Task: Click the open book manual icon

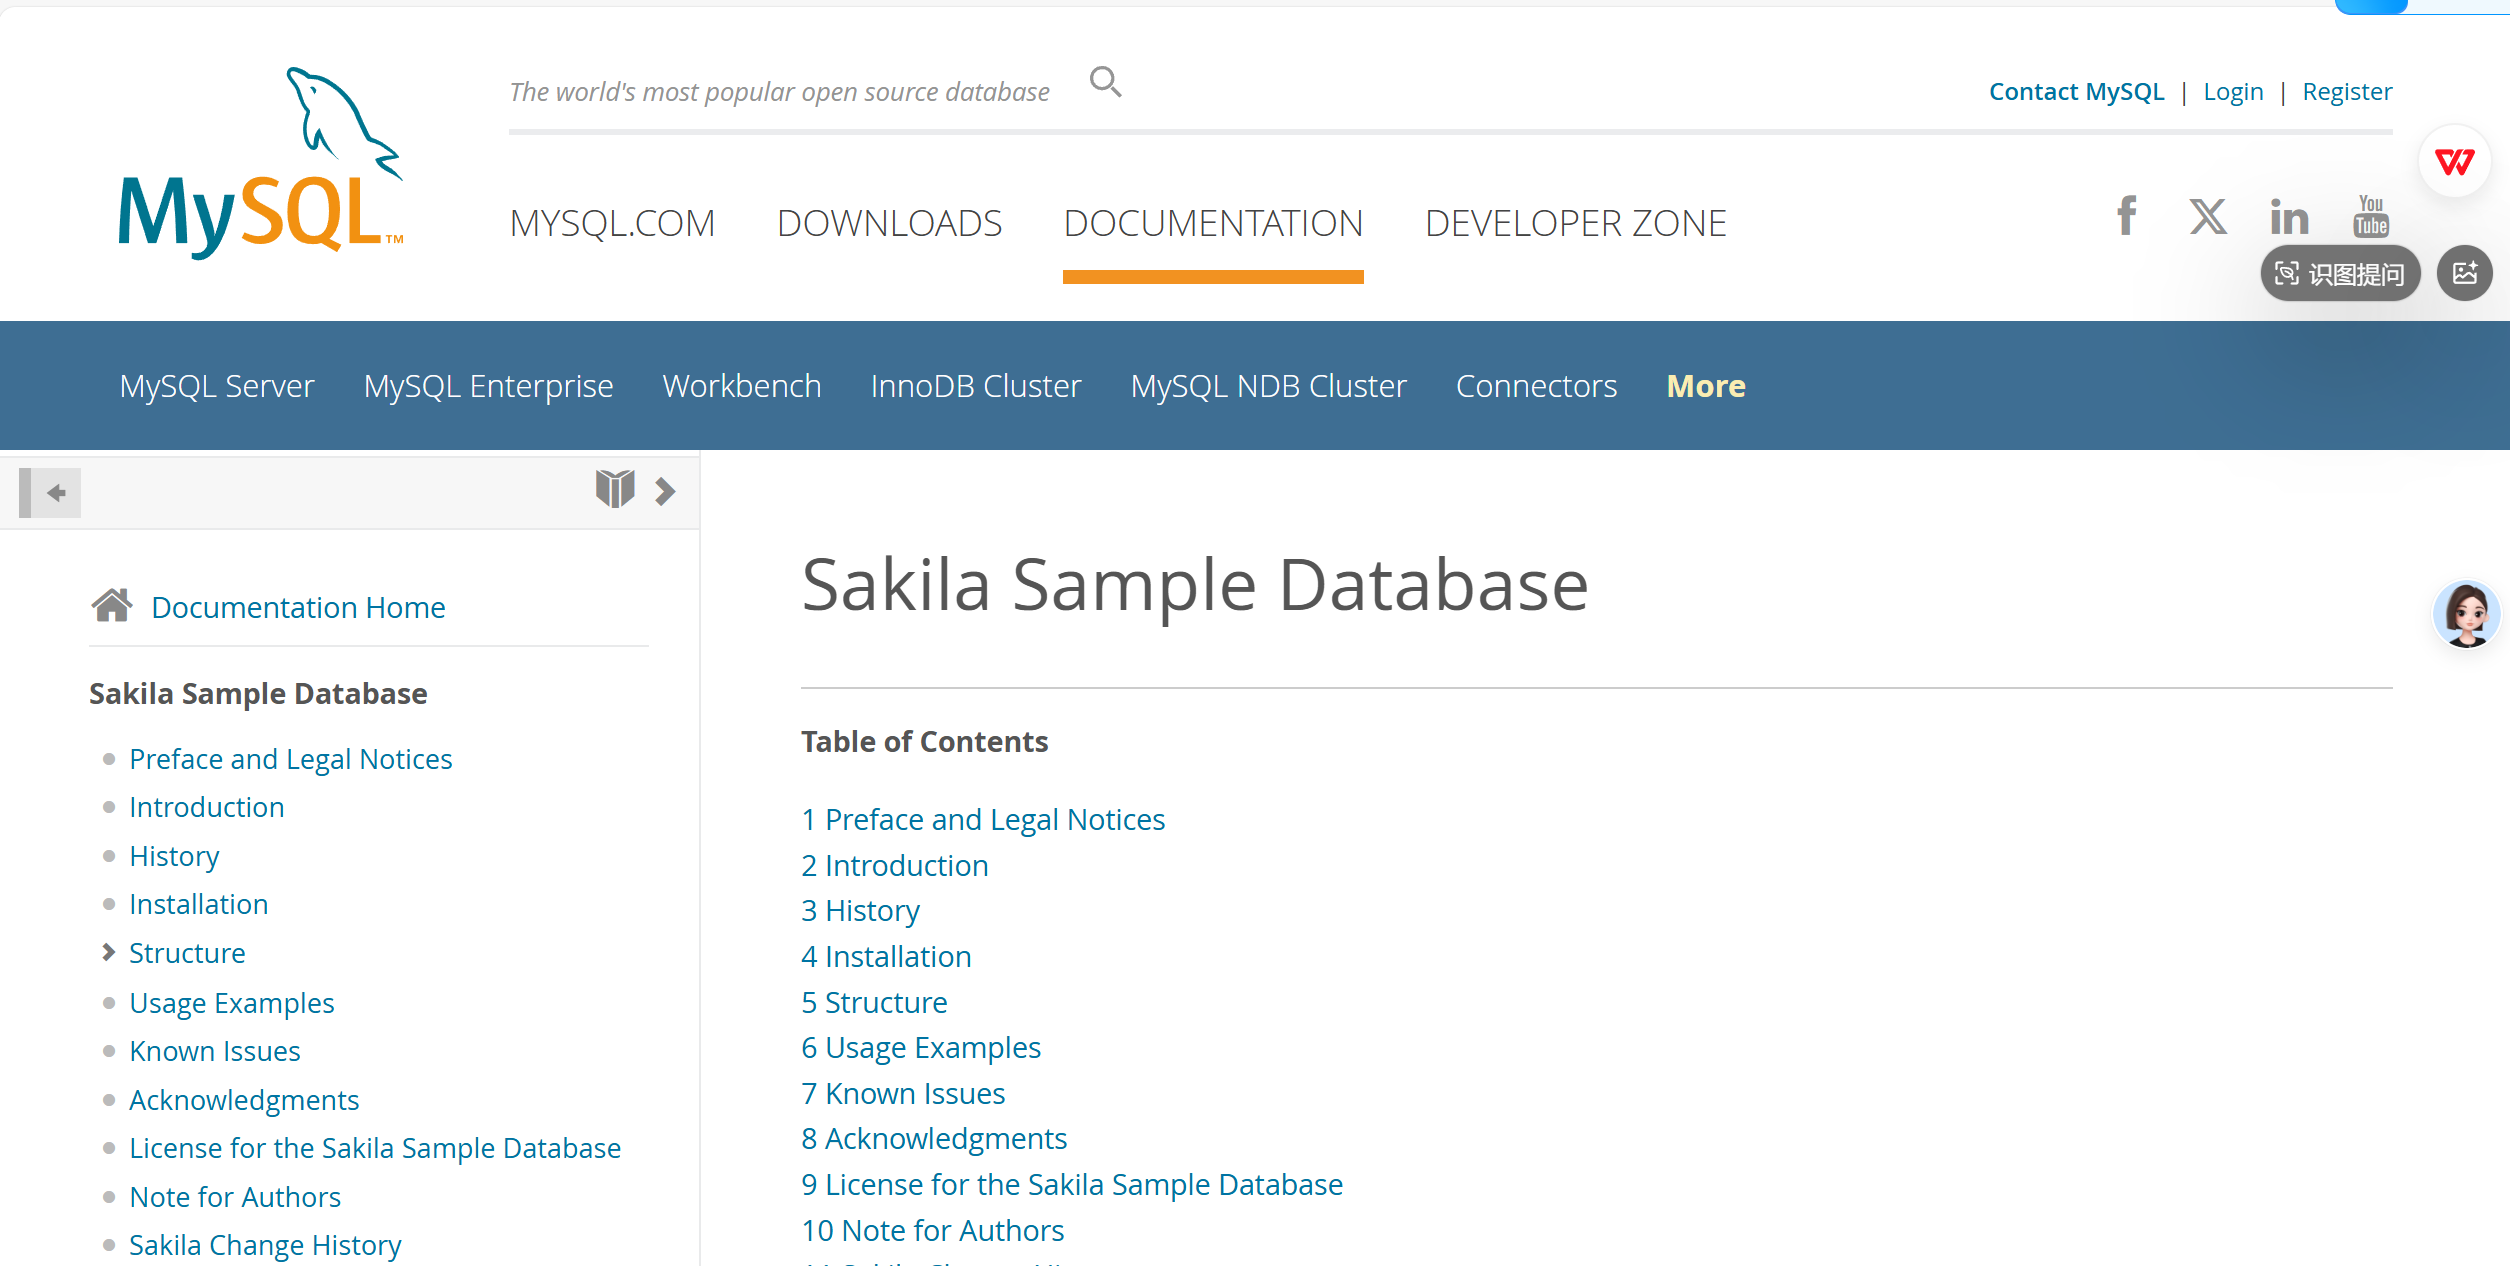Action: [615, 490]
